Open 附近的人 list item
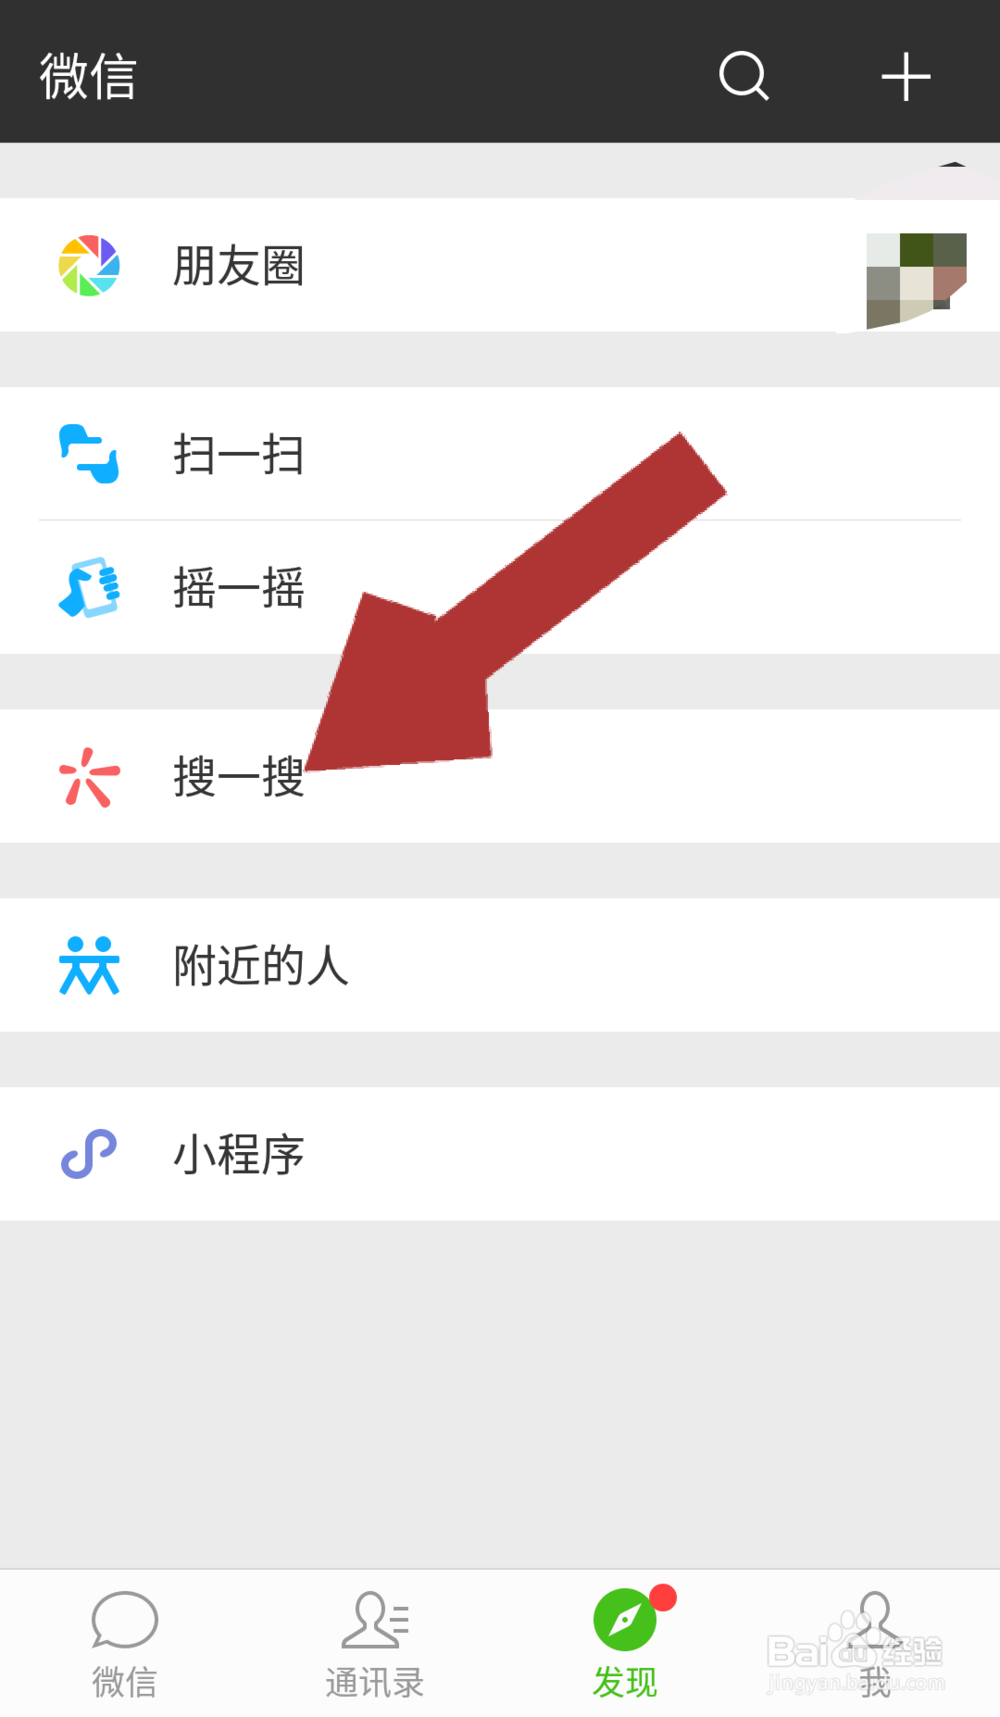Image resolution: width=1000 pixels, height=1717 pixels. pyautogui.click(x=500, y=965)
